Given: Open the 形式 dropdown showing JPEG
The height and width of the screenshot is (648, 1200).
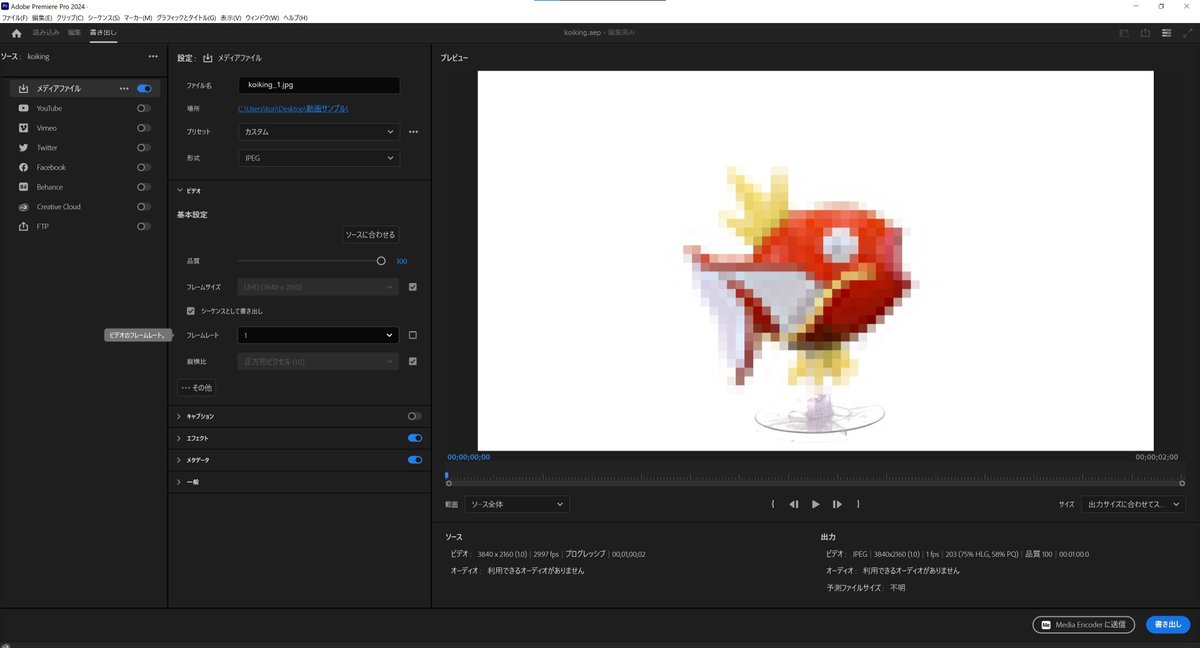Looking at the screenshot, I should pyautogui.click(x=319, y=158).
